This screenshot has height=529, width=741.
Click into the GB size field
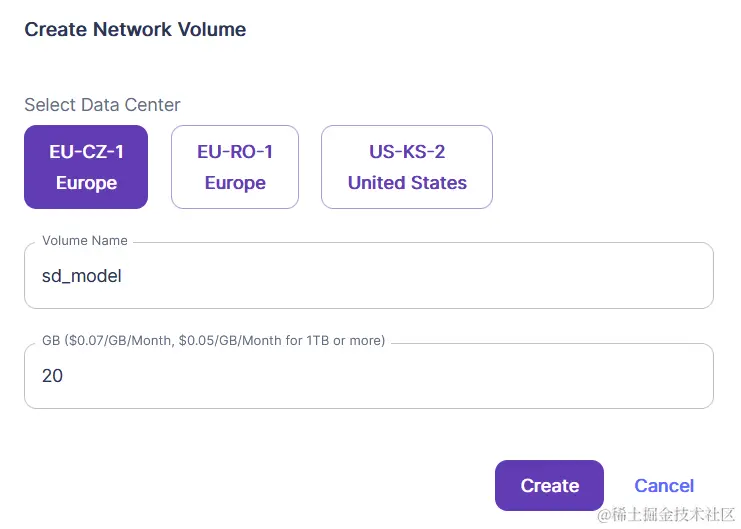[369, 376]
